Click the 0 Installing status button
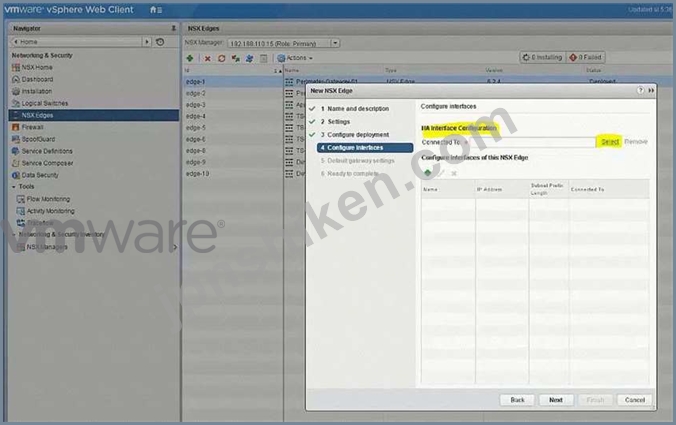Screen dimensions: 676x425 (542, 57)
